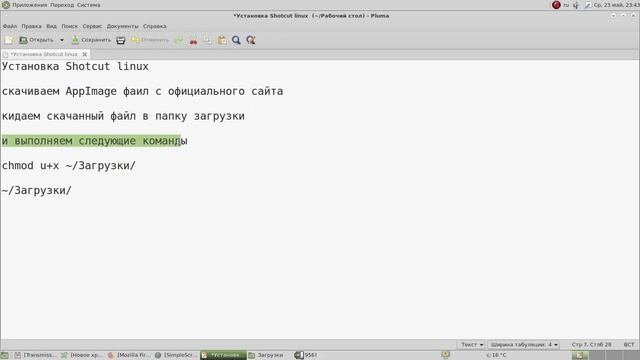Click the Find and Replace icon

point(251,40)
